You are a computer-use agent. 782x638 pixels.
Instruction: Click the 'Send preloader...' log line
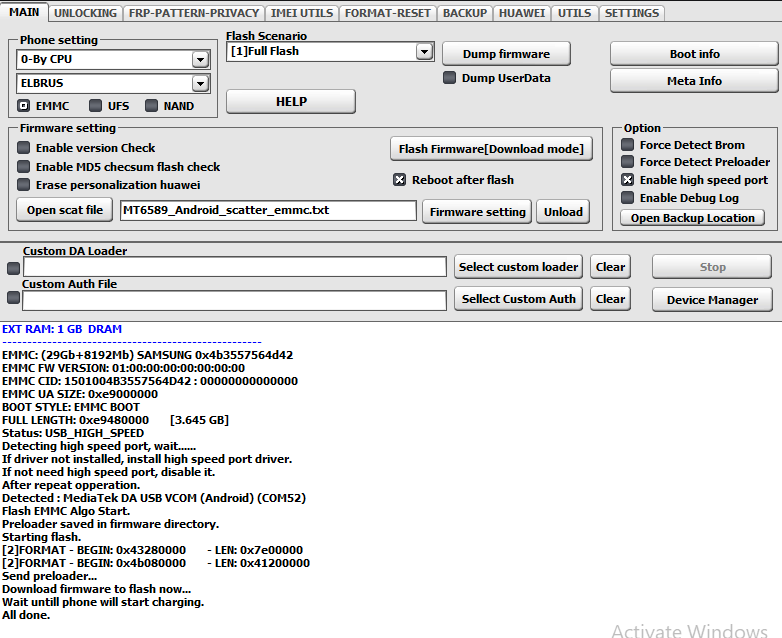click(49, 576)
